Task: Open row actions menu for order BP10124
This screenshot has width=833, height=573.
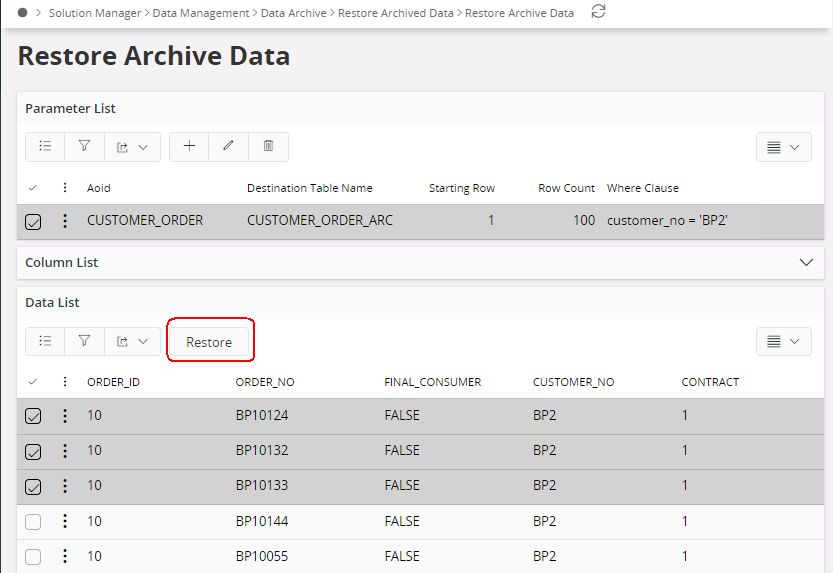Action: [x=65, y=416]
